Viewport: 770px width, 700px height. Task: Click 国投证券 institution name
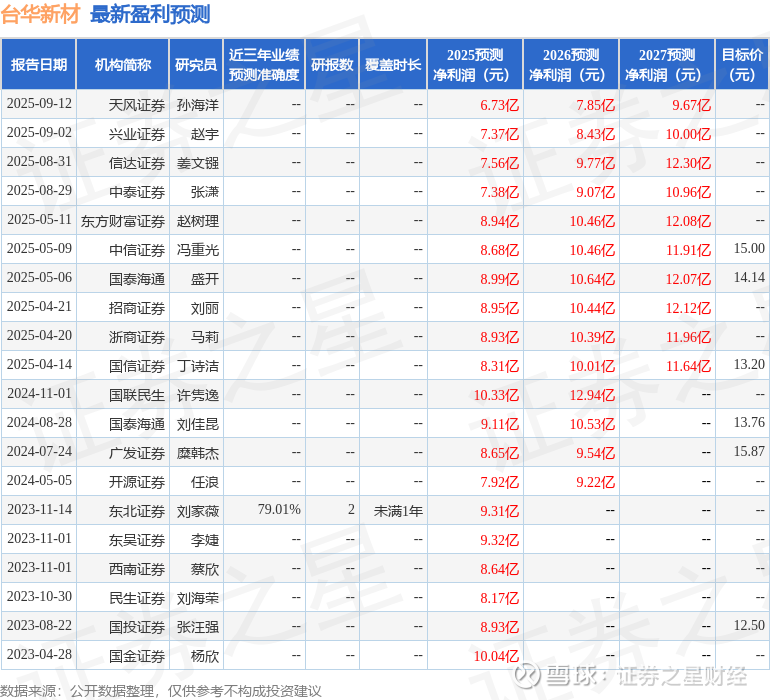pos(137,627)
